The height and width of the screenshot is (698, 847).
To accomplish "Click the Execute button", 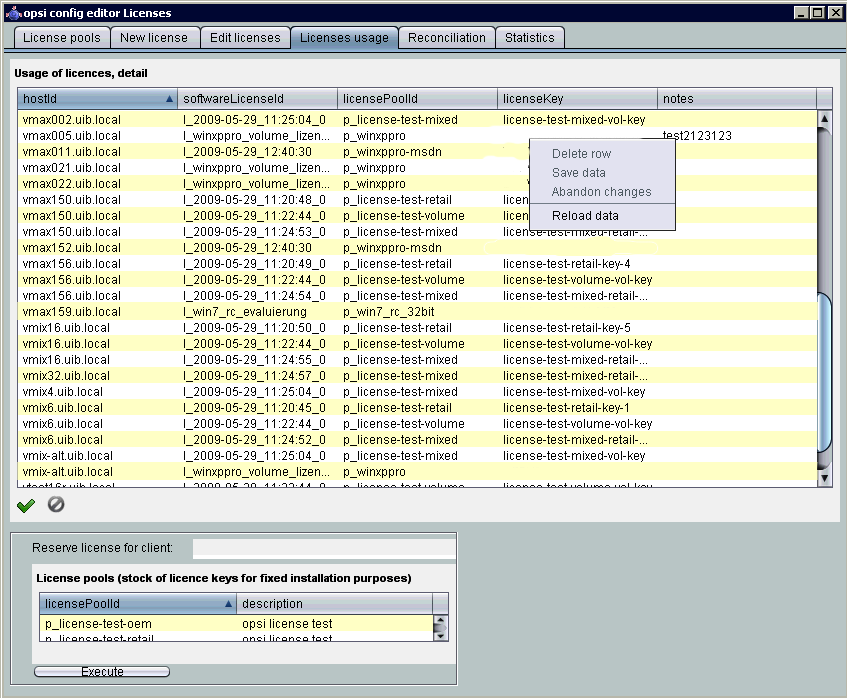I will point(102,672).
